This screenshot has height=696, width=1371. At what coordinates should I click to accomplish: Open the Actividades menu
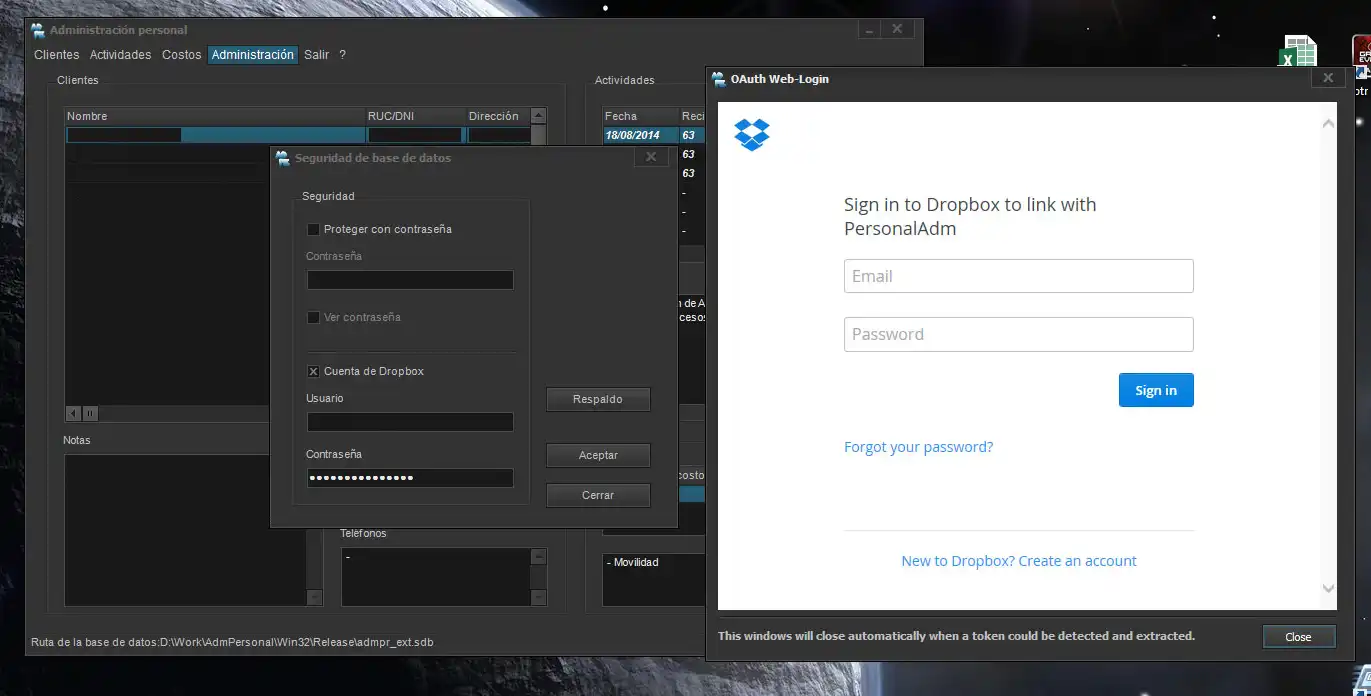pyautogui.click(x=120, y=55)
